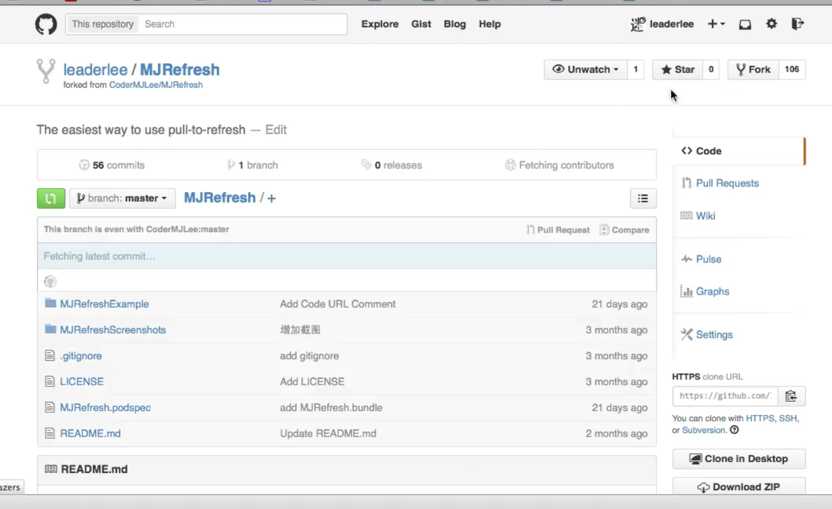The image size is (832, 509).
Task: Open MJRefresh repository title link
Action: pos(180,70)
